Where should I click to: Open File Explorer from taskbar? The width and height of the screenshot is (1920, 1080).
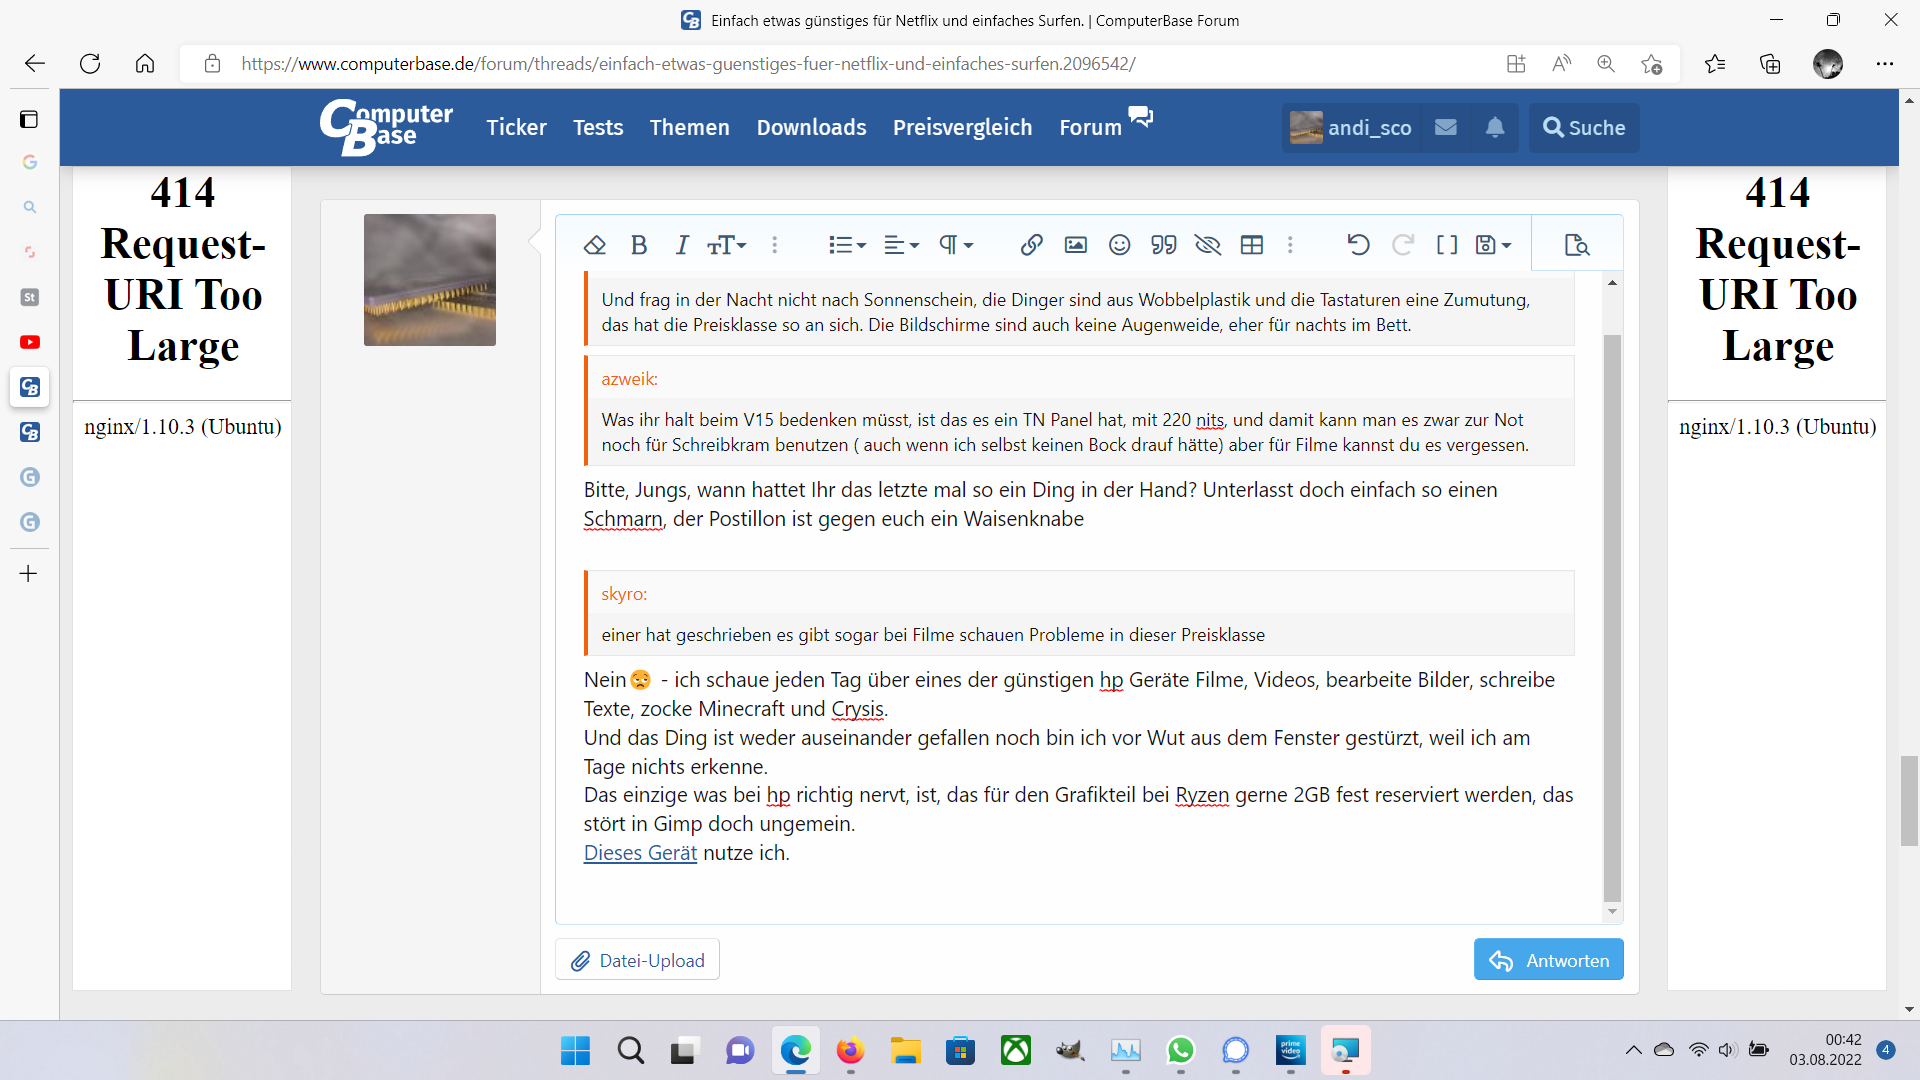click(x=906, y=1051)
